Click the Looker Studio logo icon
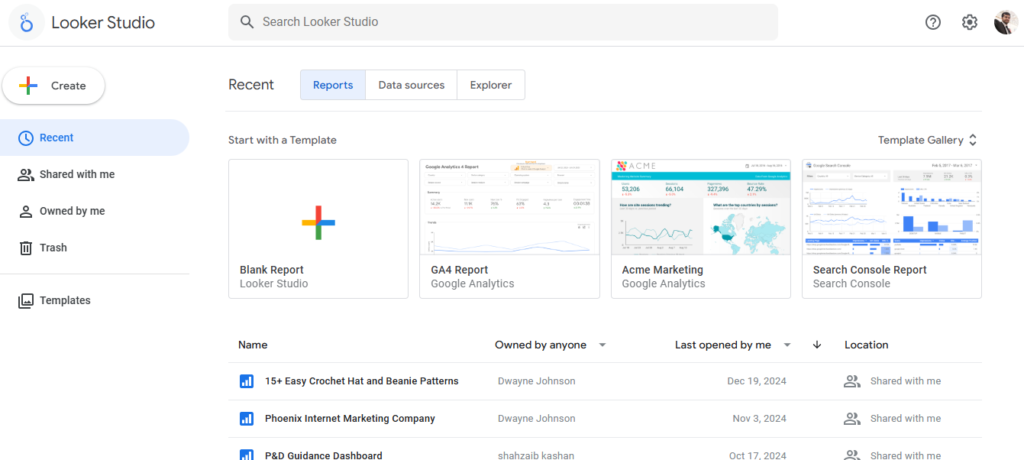The image size is (1024, 460). (x=26, y=22)
